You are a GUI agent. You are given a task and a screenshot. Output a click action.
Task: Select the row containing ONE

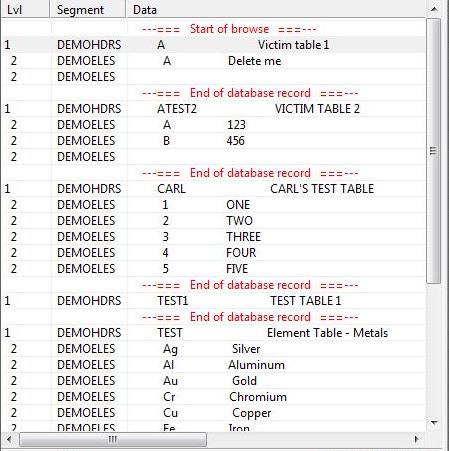click(213, 205)
